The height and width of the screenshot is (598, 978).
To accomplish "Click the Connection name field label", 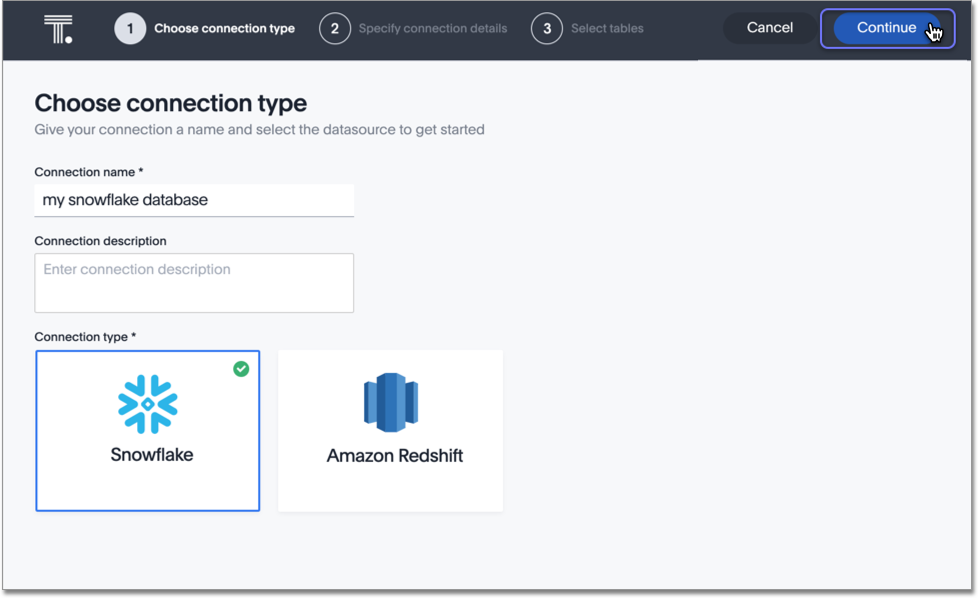I will 88,172.
